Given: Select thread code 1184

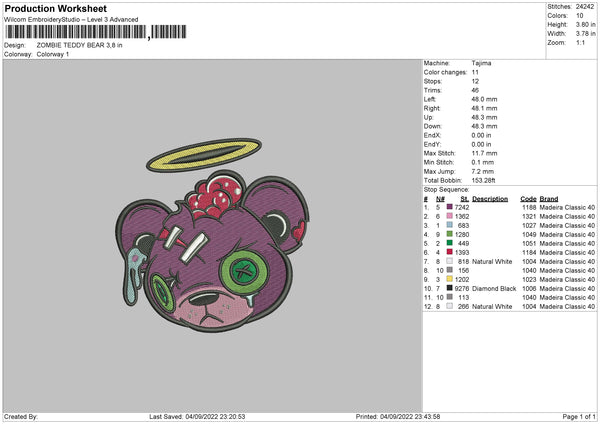Looking at the screenshot, I should 529,252.
